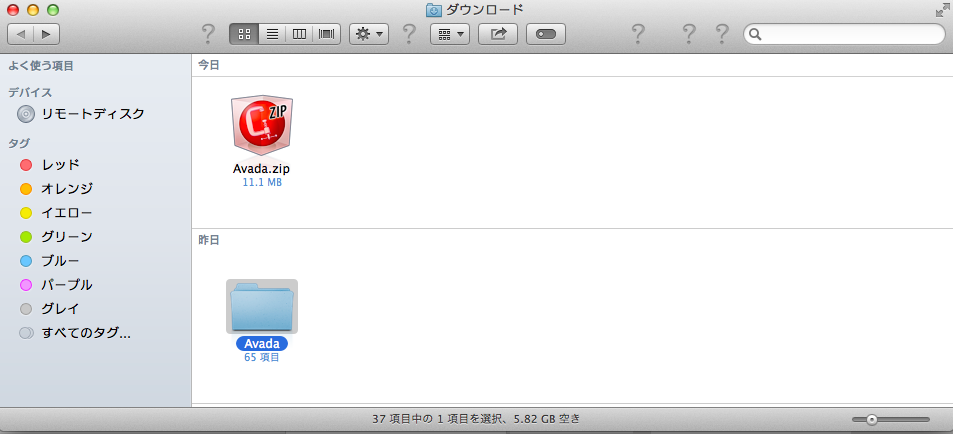953x434 pixels.
Task: Click the ダウンロード folder proxy icon in title
Action: point(433,9)
